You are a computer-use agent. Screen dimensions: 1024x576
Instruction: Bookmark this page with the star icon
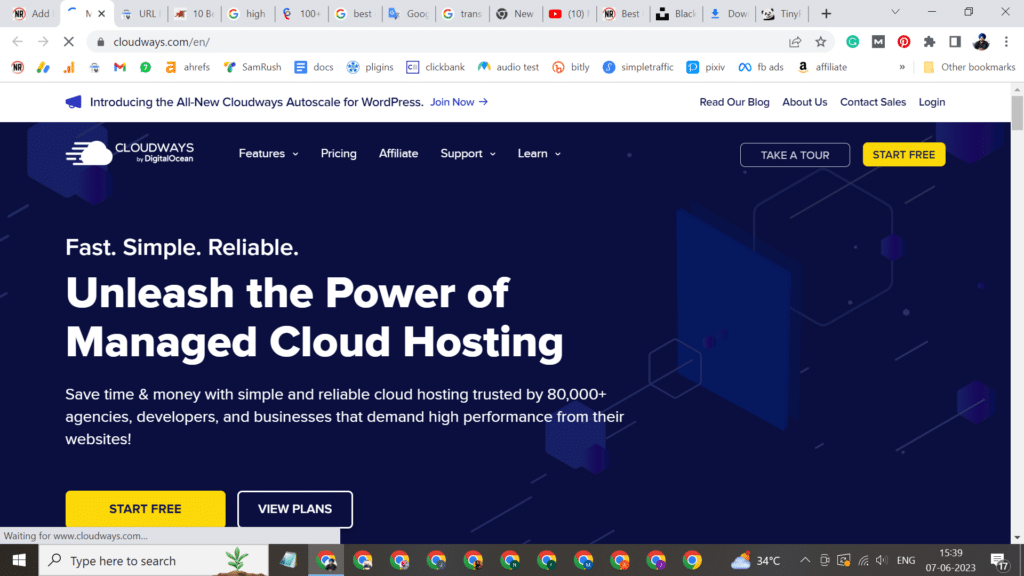821,42
